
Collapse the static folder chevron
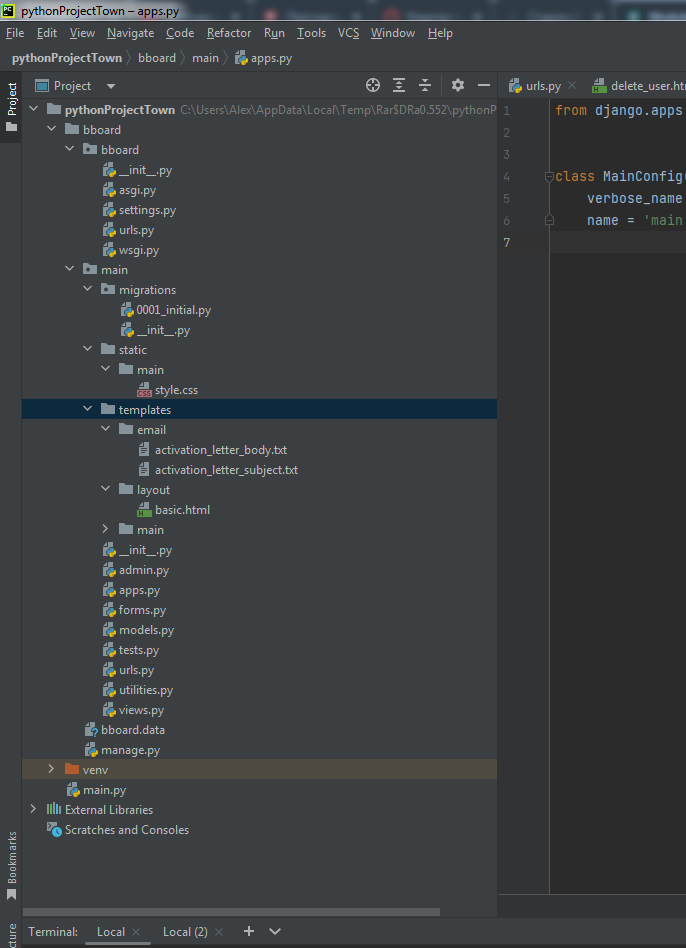pos(88,349)
